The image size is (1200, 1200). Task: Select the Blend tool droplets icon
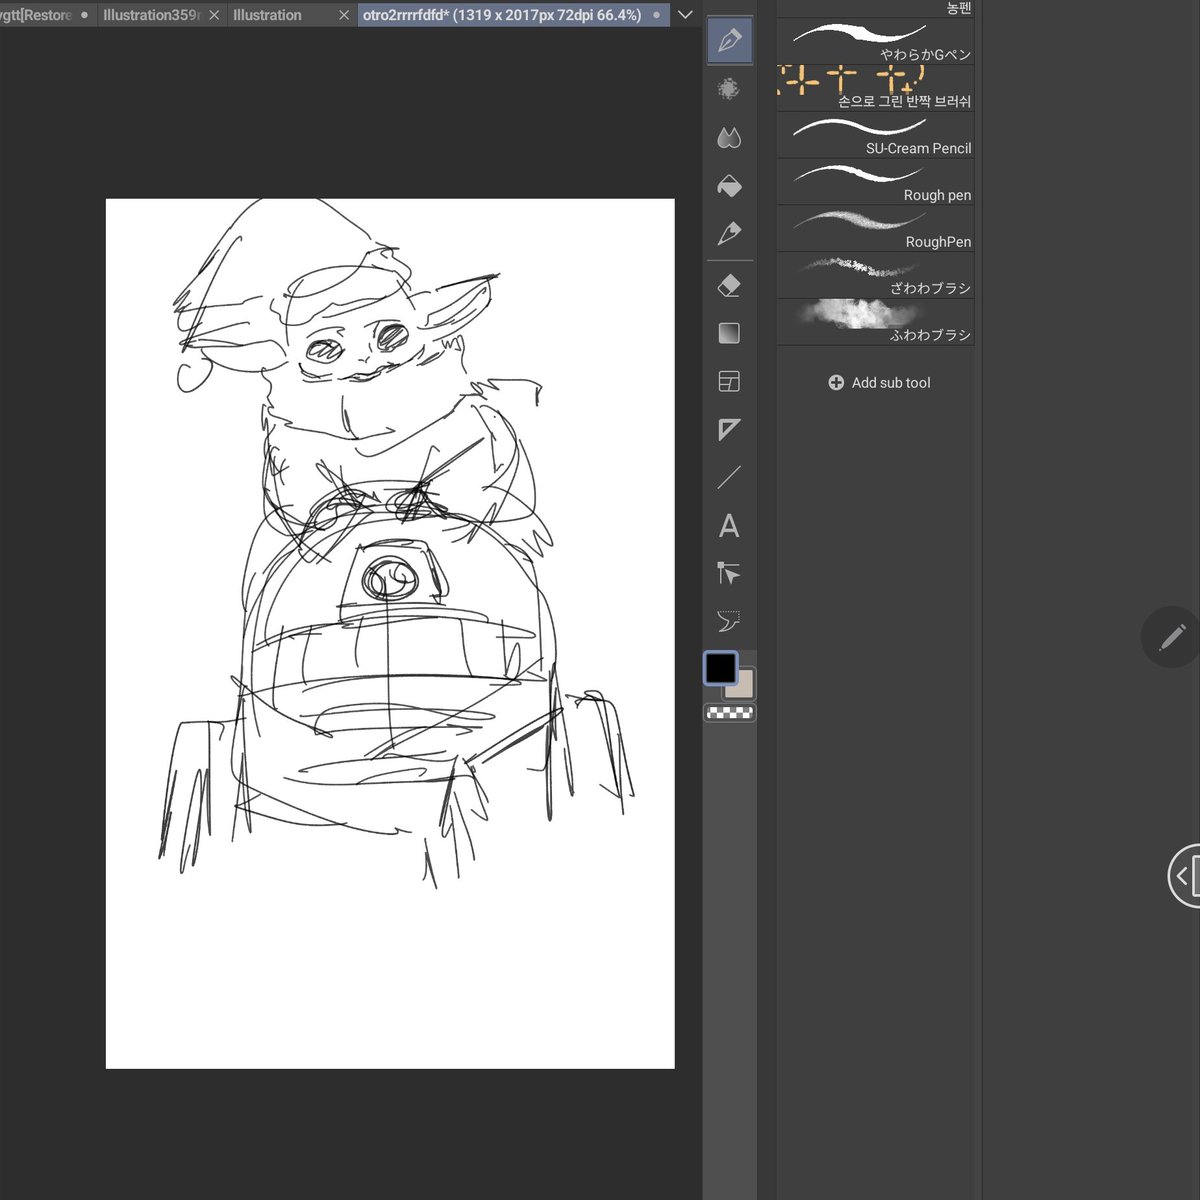(729, 138)
